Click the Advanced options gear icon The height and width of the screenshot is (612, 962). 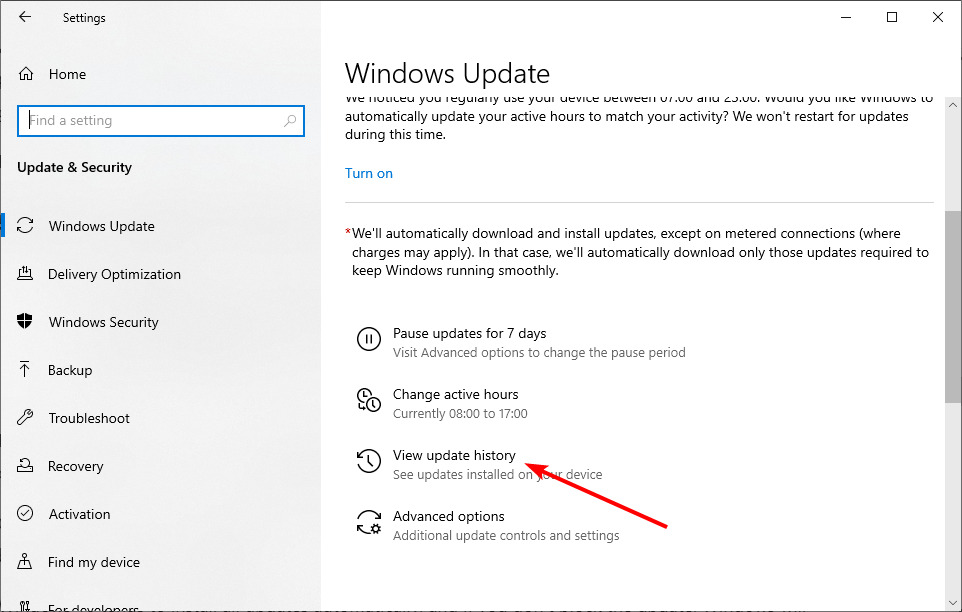[369, 523]
